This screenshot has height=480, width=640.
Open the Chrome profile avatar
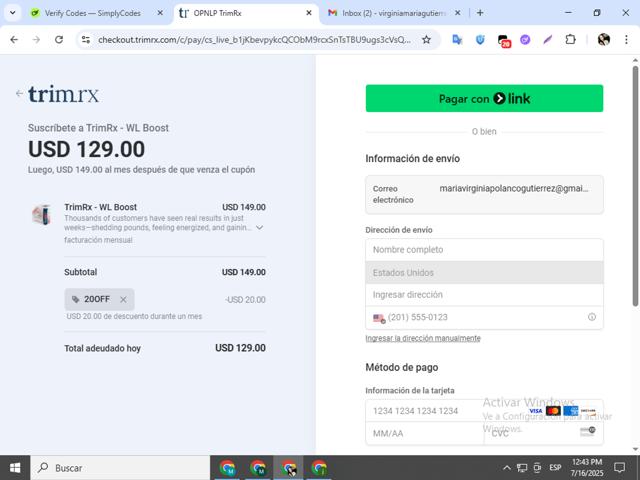tap(604, 40)
